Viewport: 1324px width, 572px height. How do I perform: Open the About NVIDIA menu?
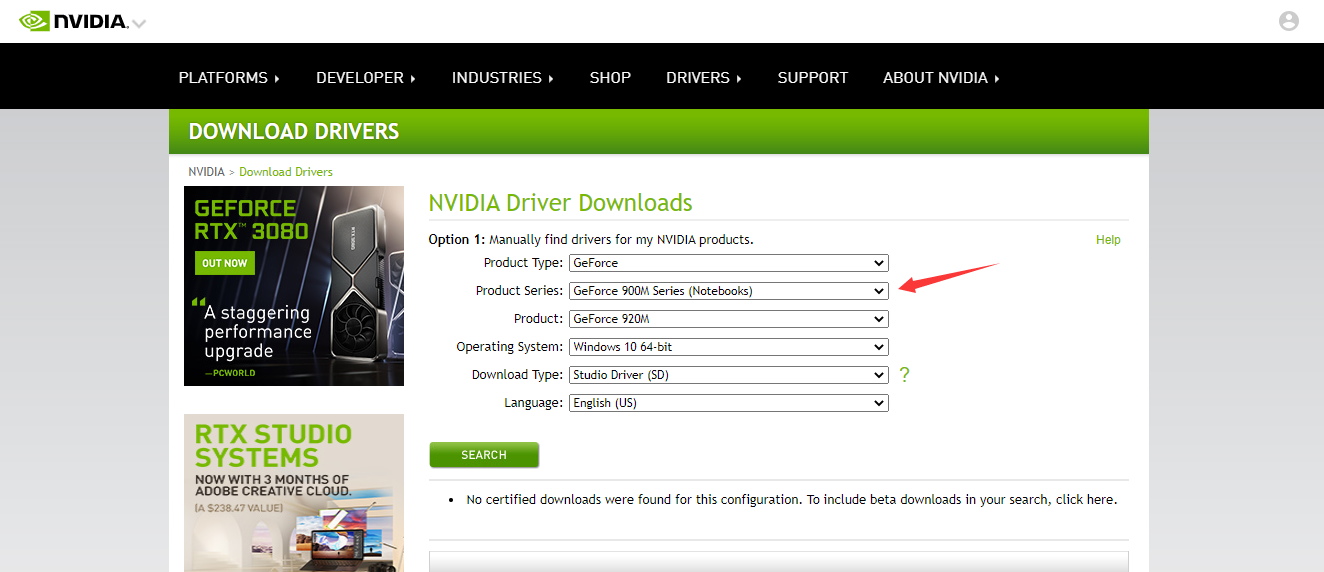[941, 78]
